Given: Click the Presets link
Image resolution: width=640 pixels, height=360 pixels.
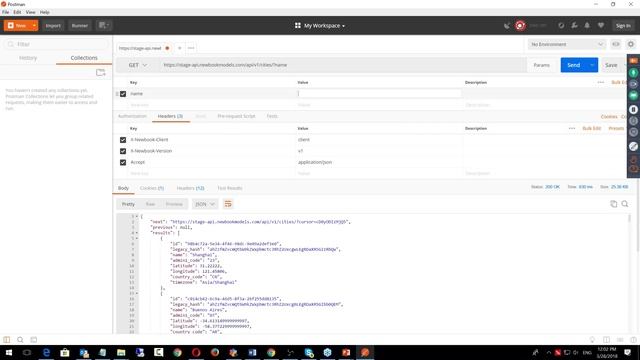Looking at the screenshot, I should (x=616, y=128).
